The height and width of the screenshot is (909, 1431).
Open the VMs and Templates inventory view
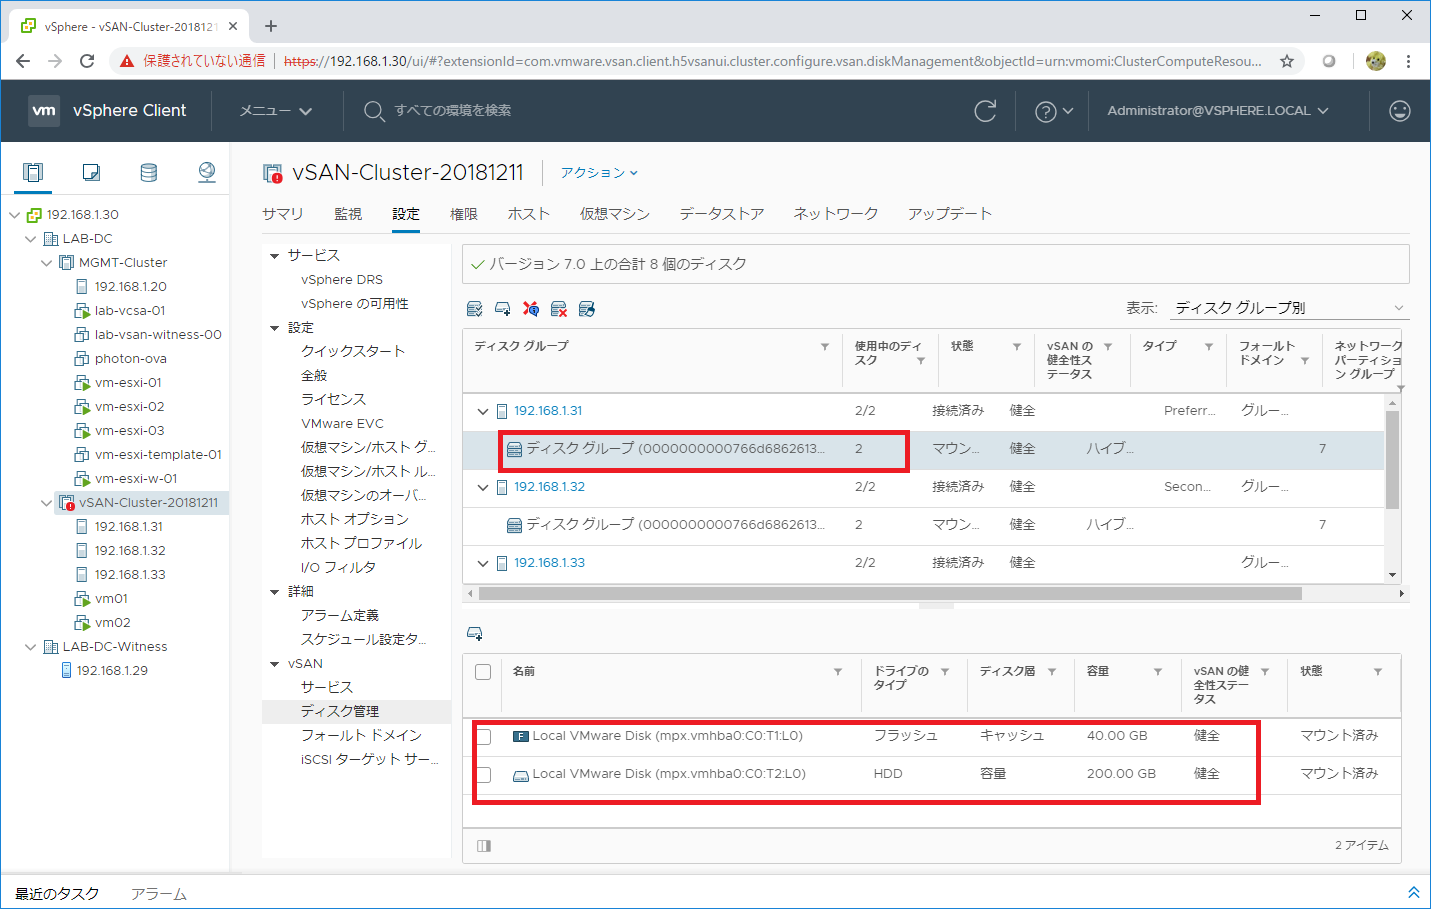[x=91, y=172]
